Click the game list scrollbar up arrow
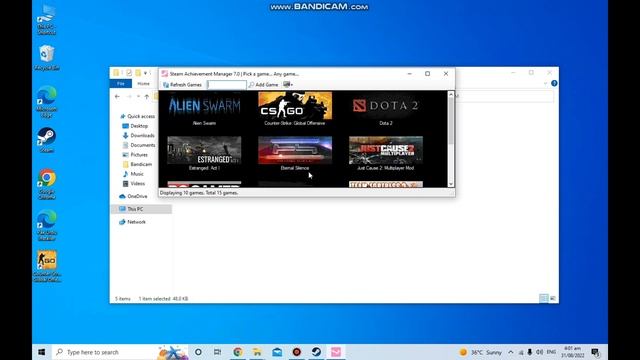This screenshot has height=360, width=640. click(451, 94)
